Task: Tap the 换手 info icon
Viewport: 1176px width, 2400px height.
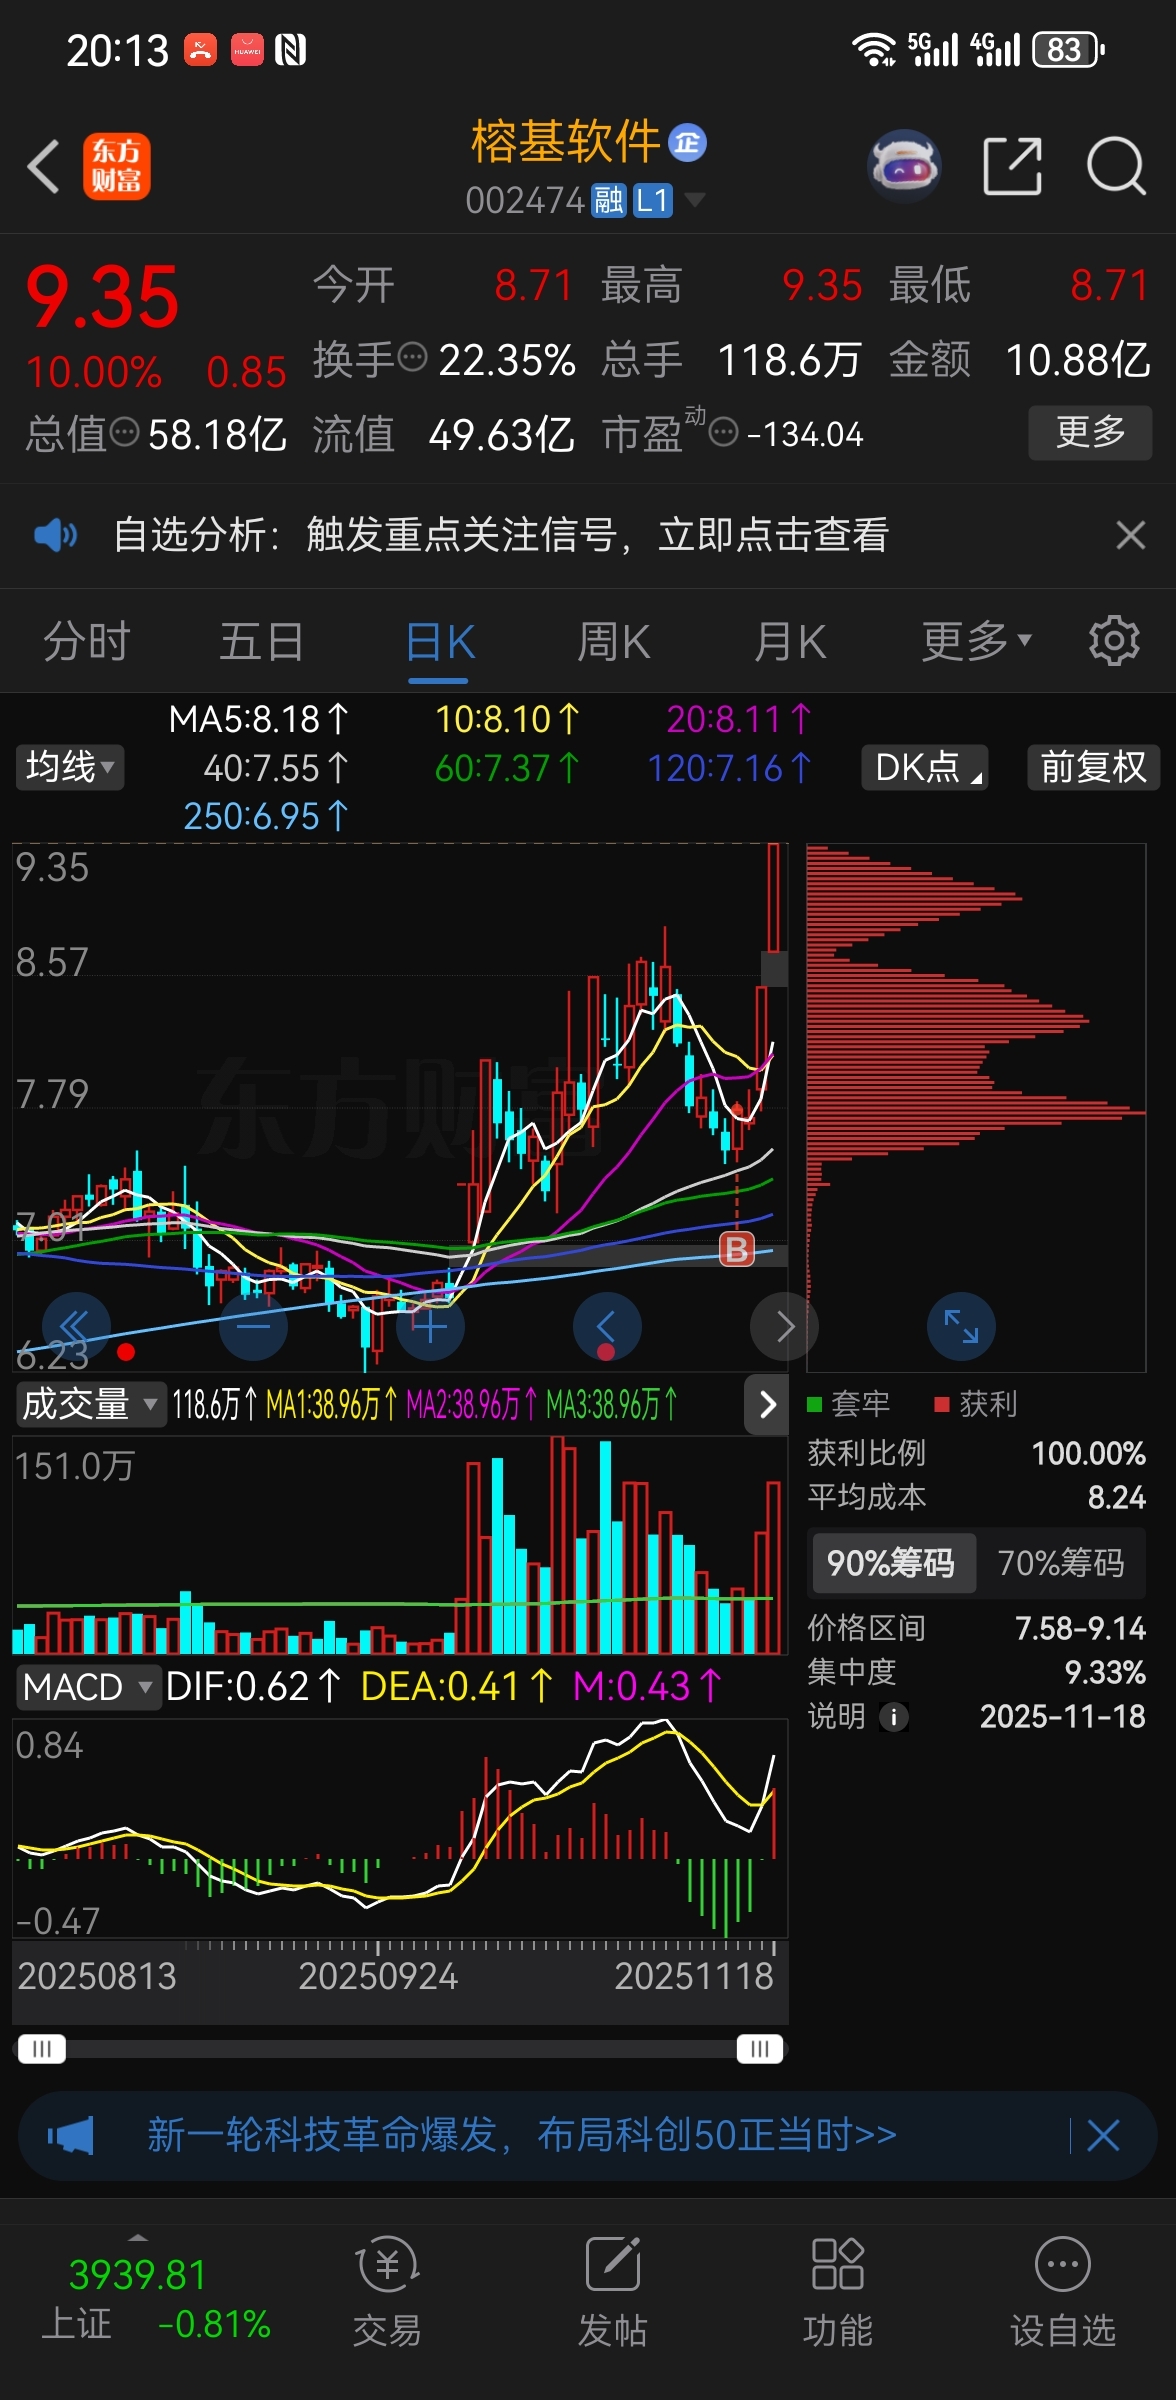Action: pyautogui.click(x=412, y=356)
